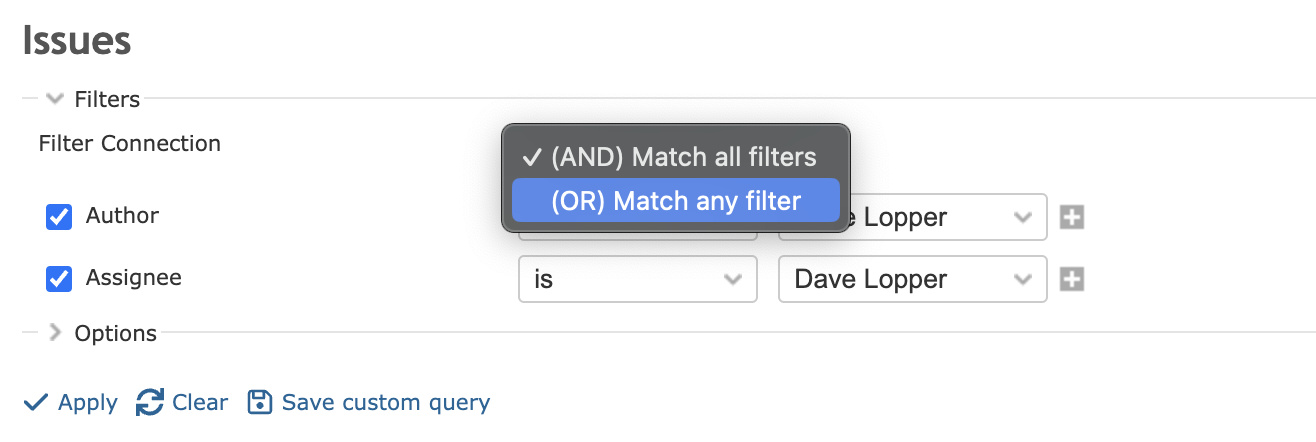Expand the Options section label
Screen dimensions: 1316x442
116,333
